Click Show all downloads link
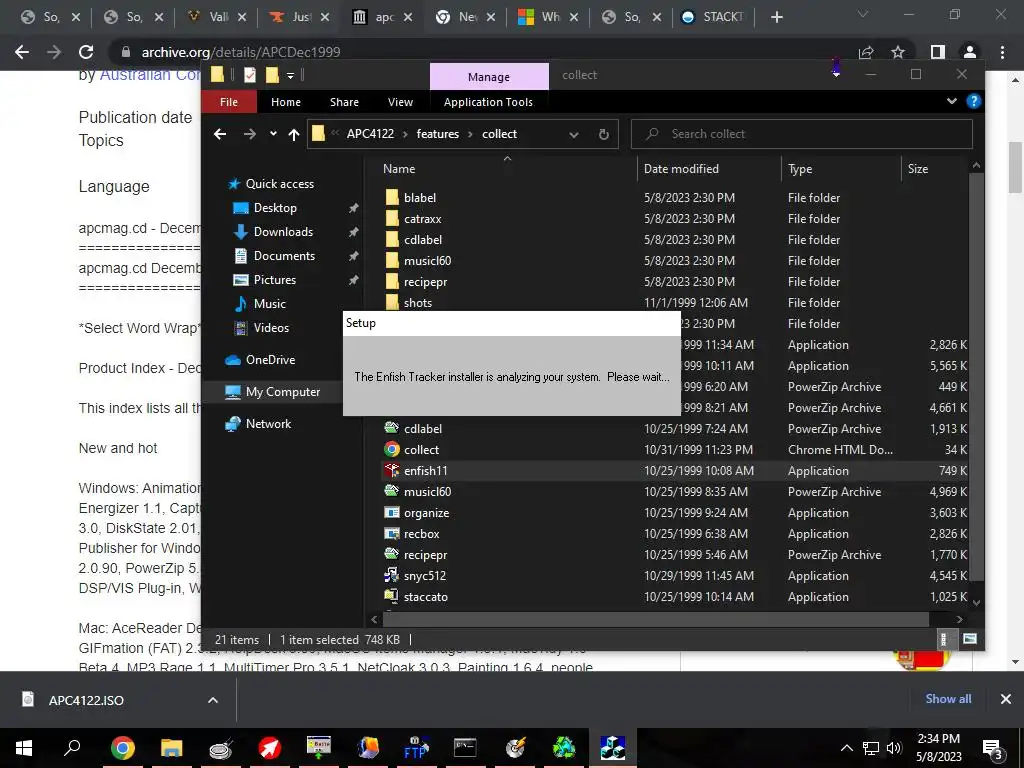 [948, 699]
